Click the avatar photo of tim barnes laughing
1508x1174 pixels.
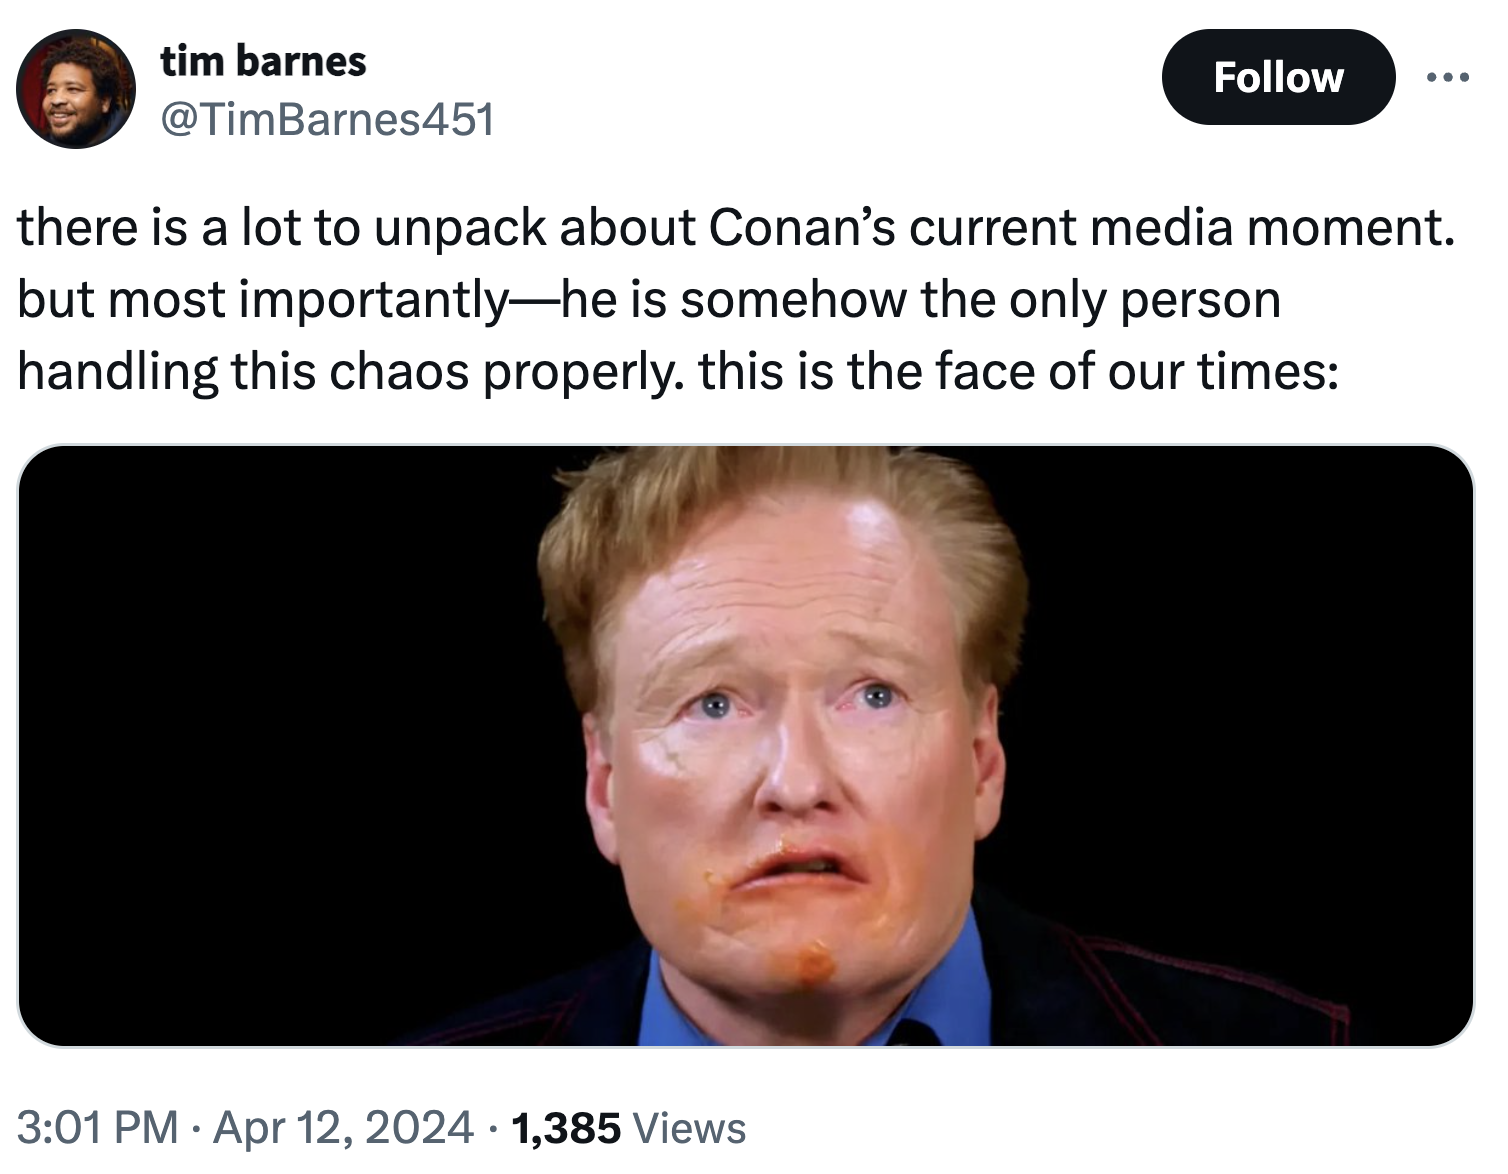75,88
